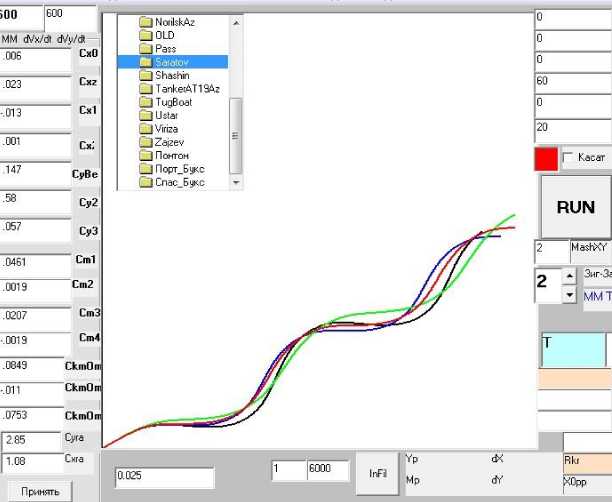Click the Cxz coefficient field .023
The width and height of the screenshot is (612, 502).
click(x=35, y=89)
